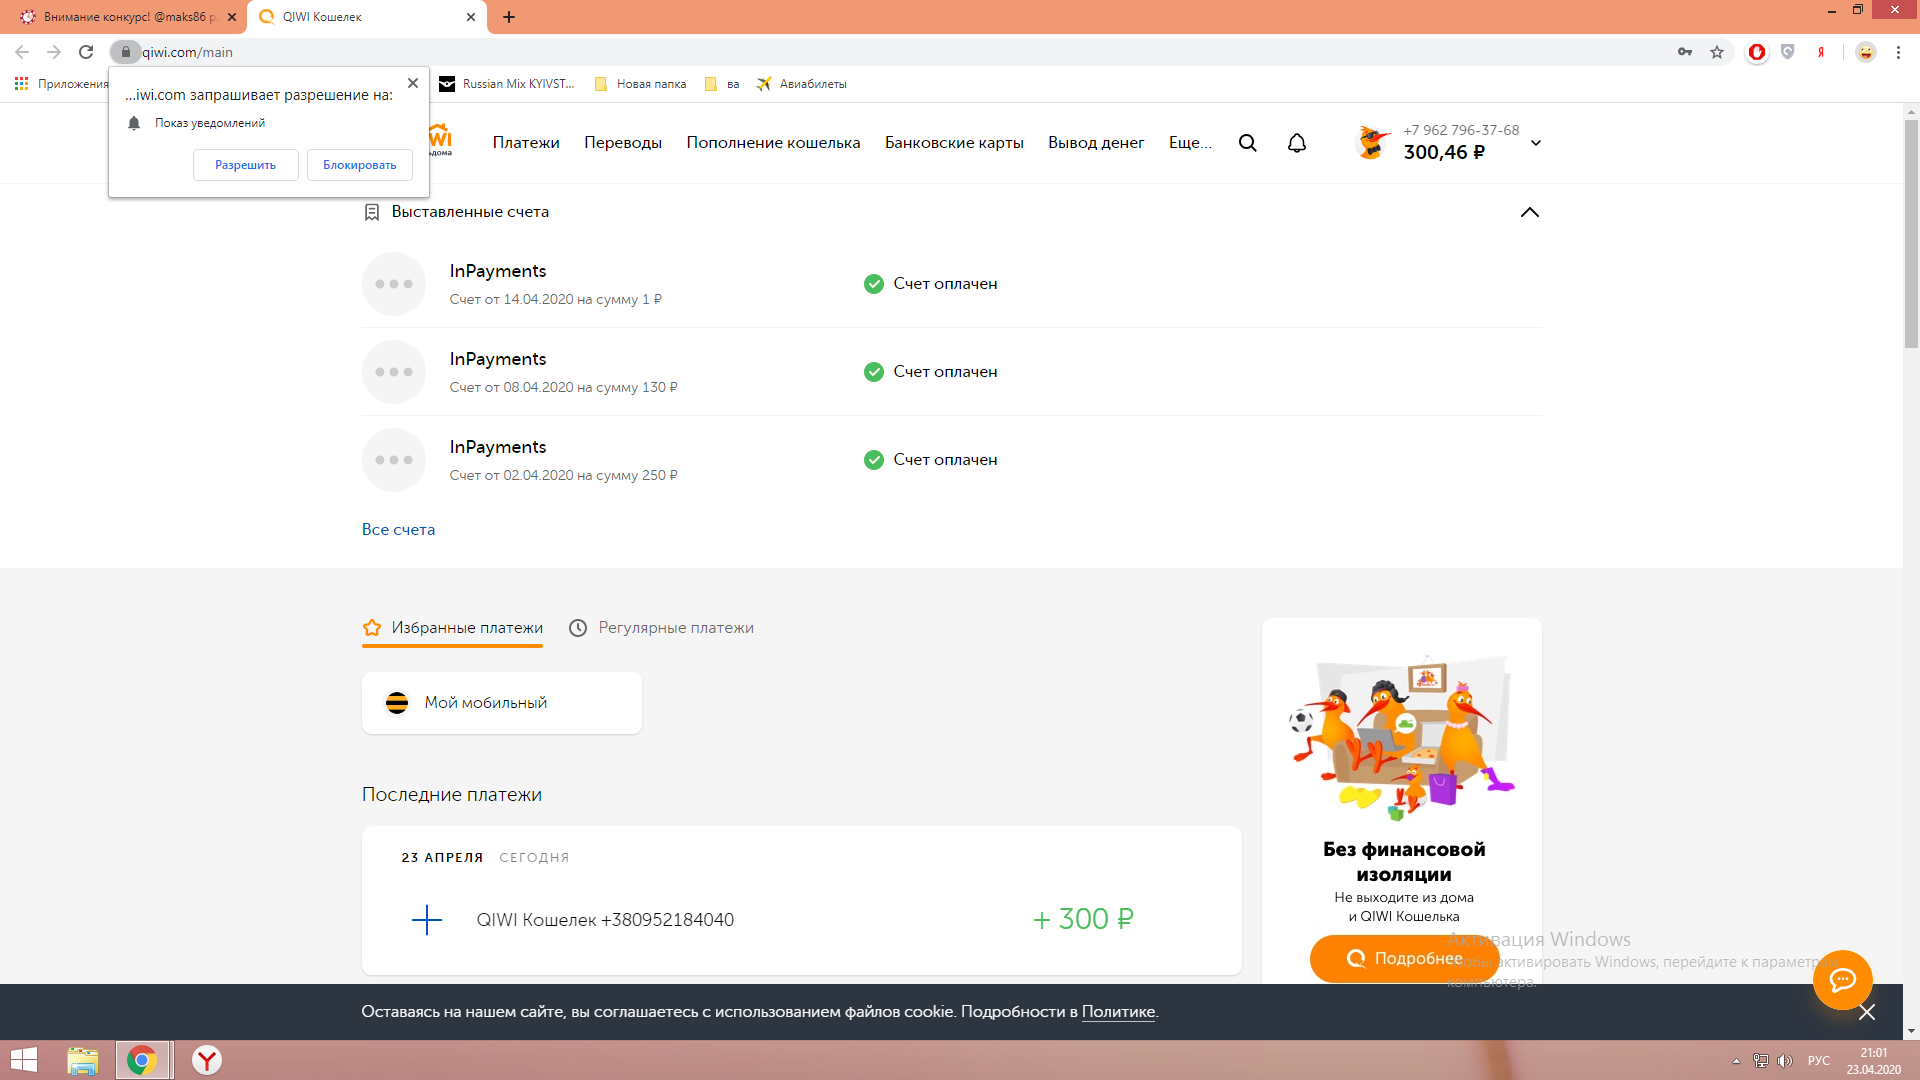Open the Политике cookie policy link
The height and width of the screenshot is (1080, 1920).
(1118, 1012)
